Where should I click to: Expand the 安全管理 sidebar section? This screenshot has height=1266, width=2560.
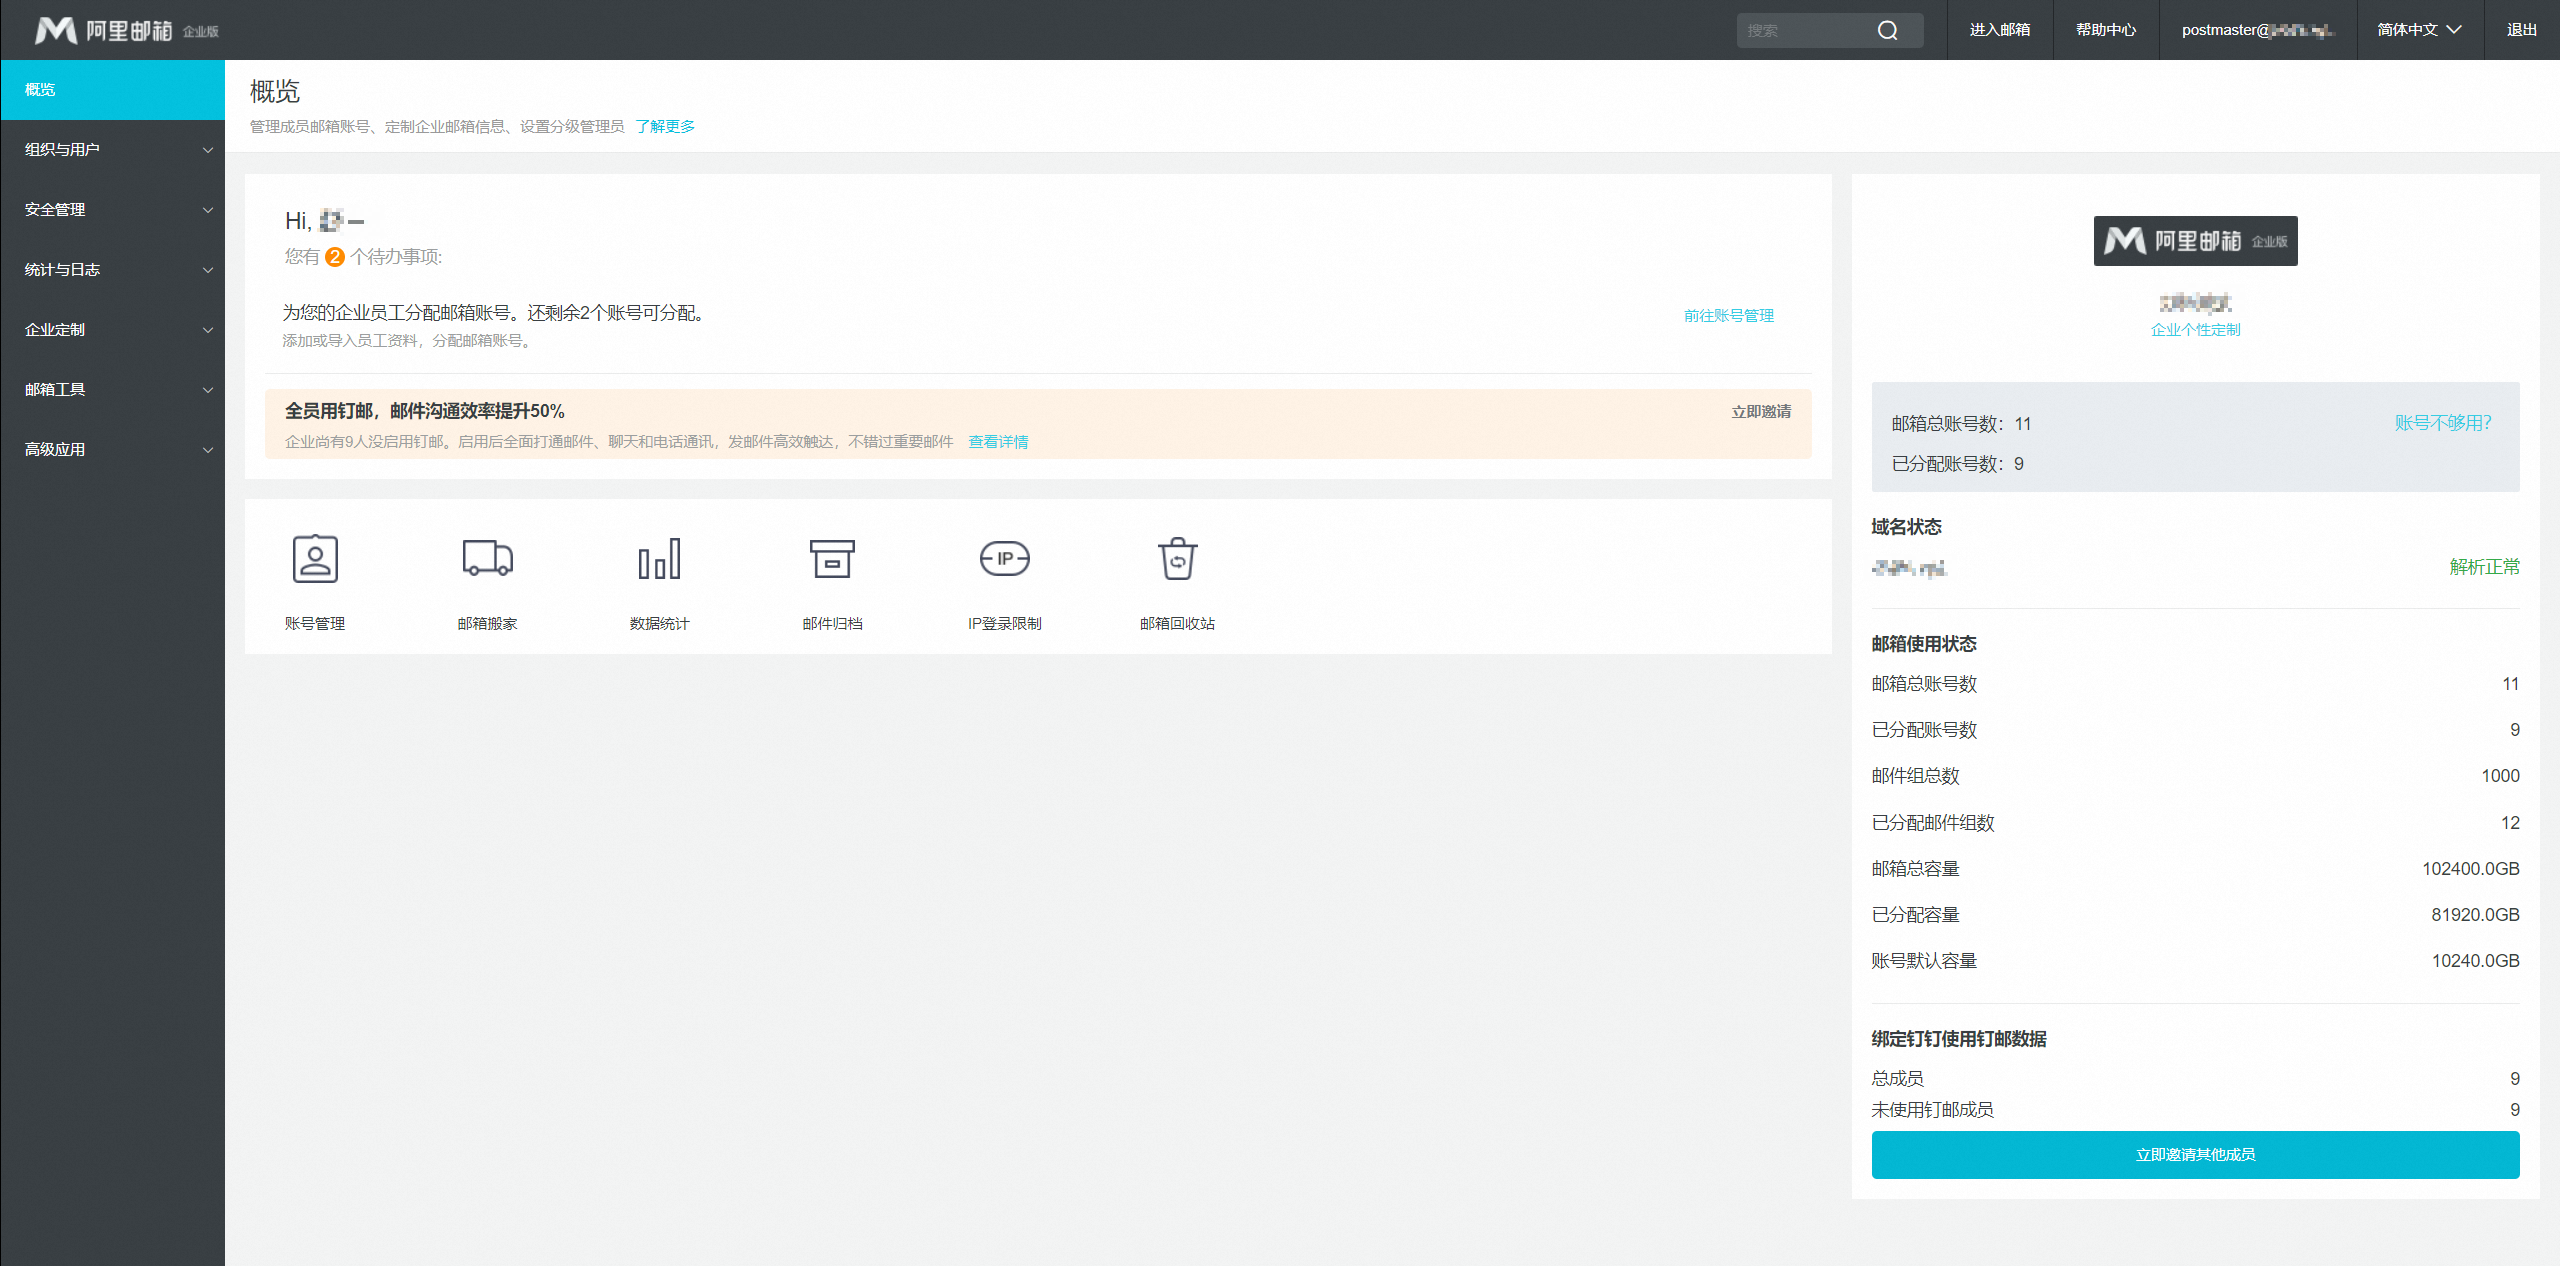point(112,210)
